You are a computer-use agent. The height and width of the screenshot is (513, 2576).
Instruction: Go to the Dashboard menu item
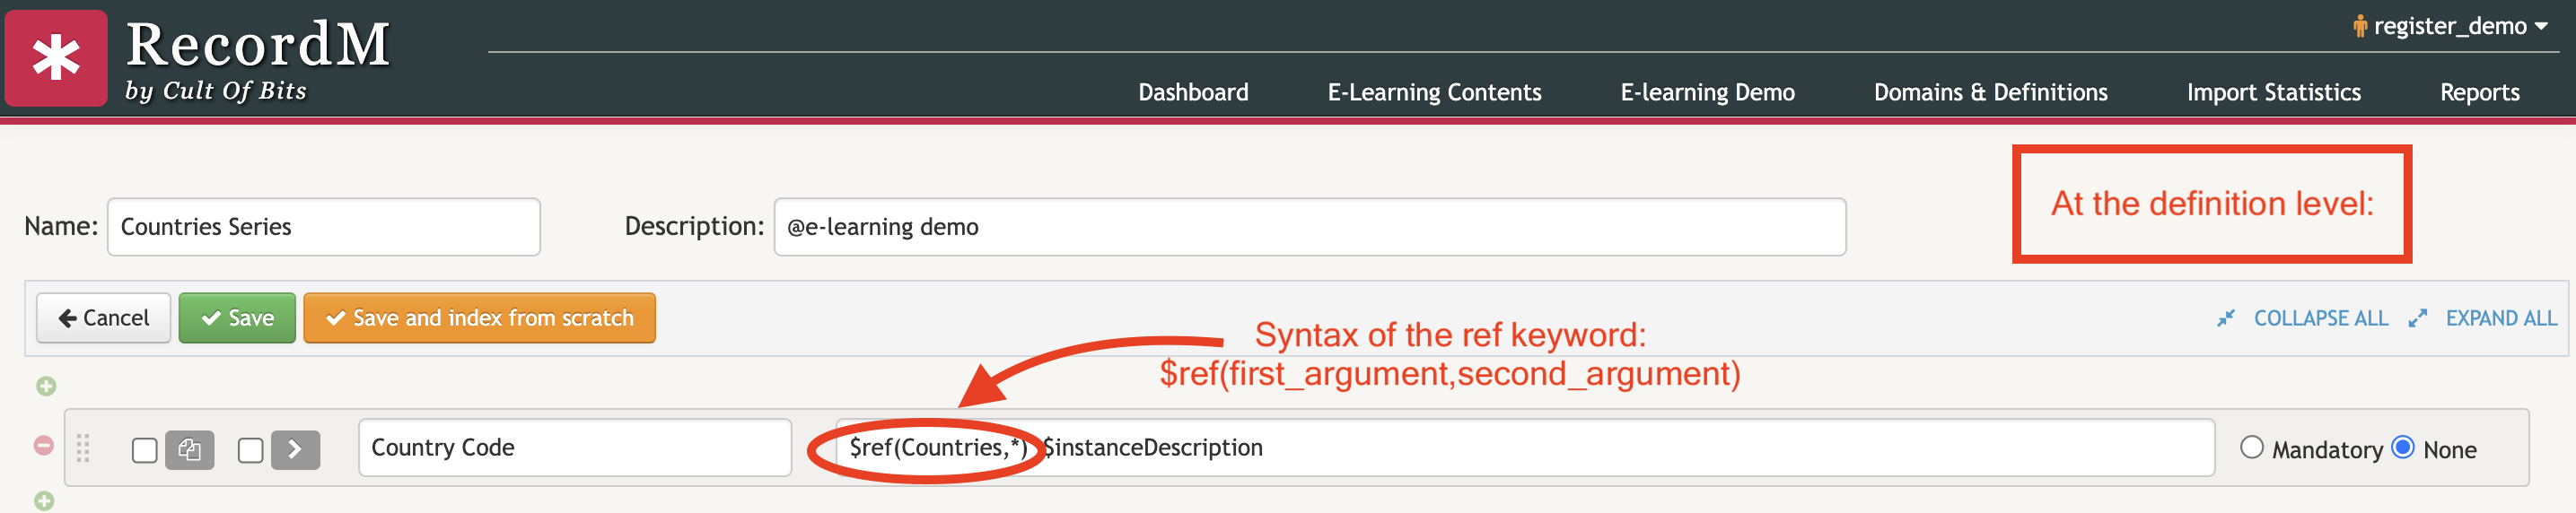[1193, 92]
